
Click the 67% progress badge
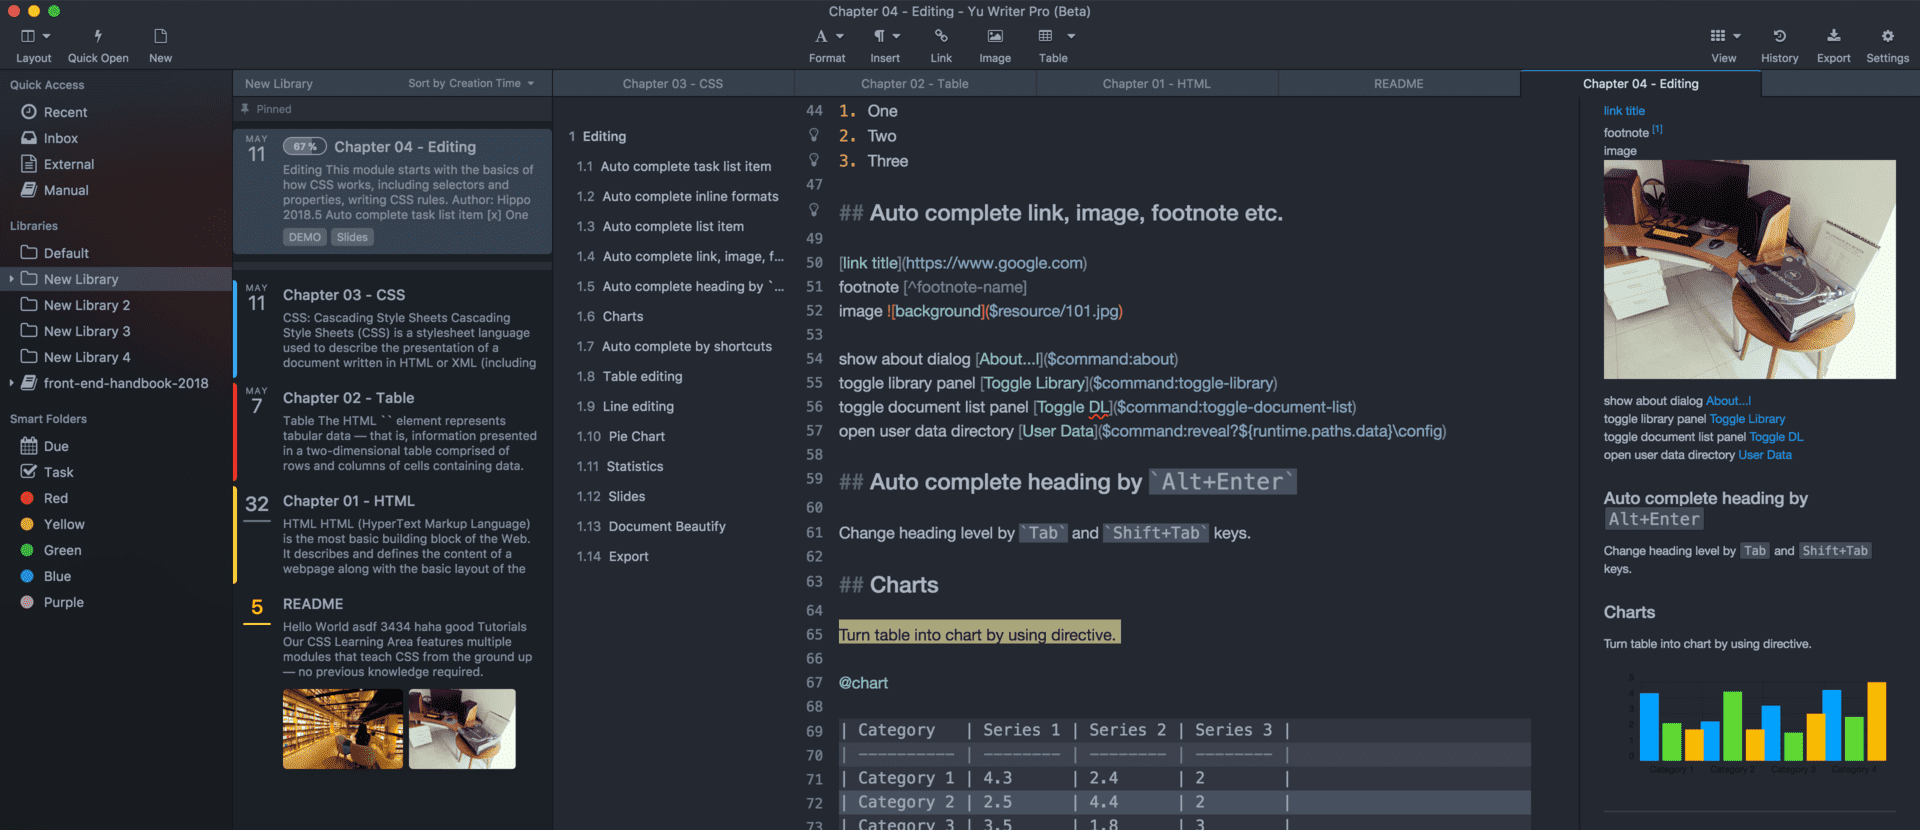point(305,147)
